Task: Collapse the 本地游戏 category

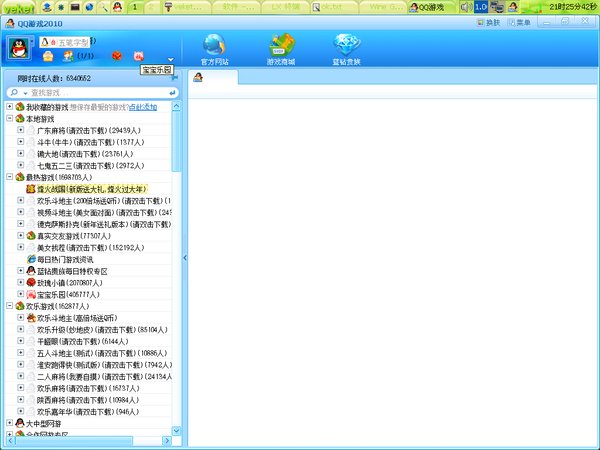Action: pyautogui.click(x=9, y=118)
